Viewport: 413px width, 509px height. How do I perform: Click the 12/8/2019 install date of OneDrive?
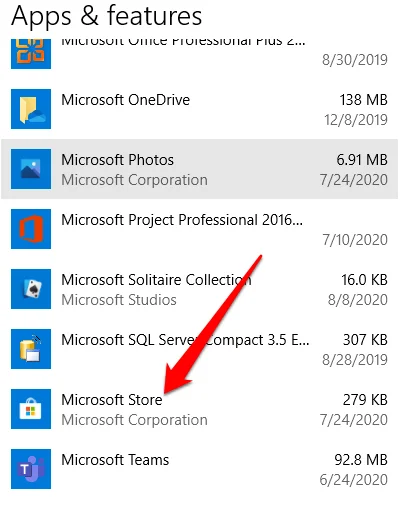point(356,120)
